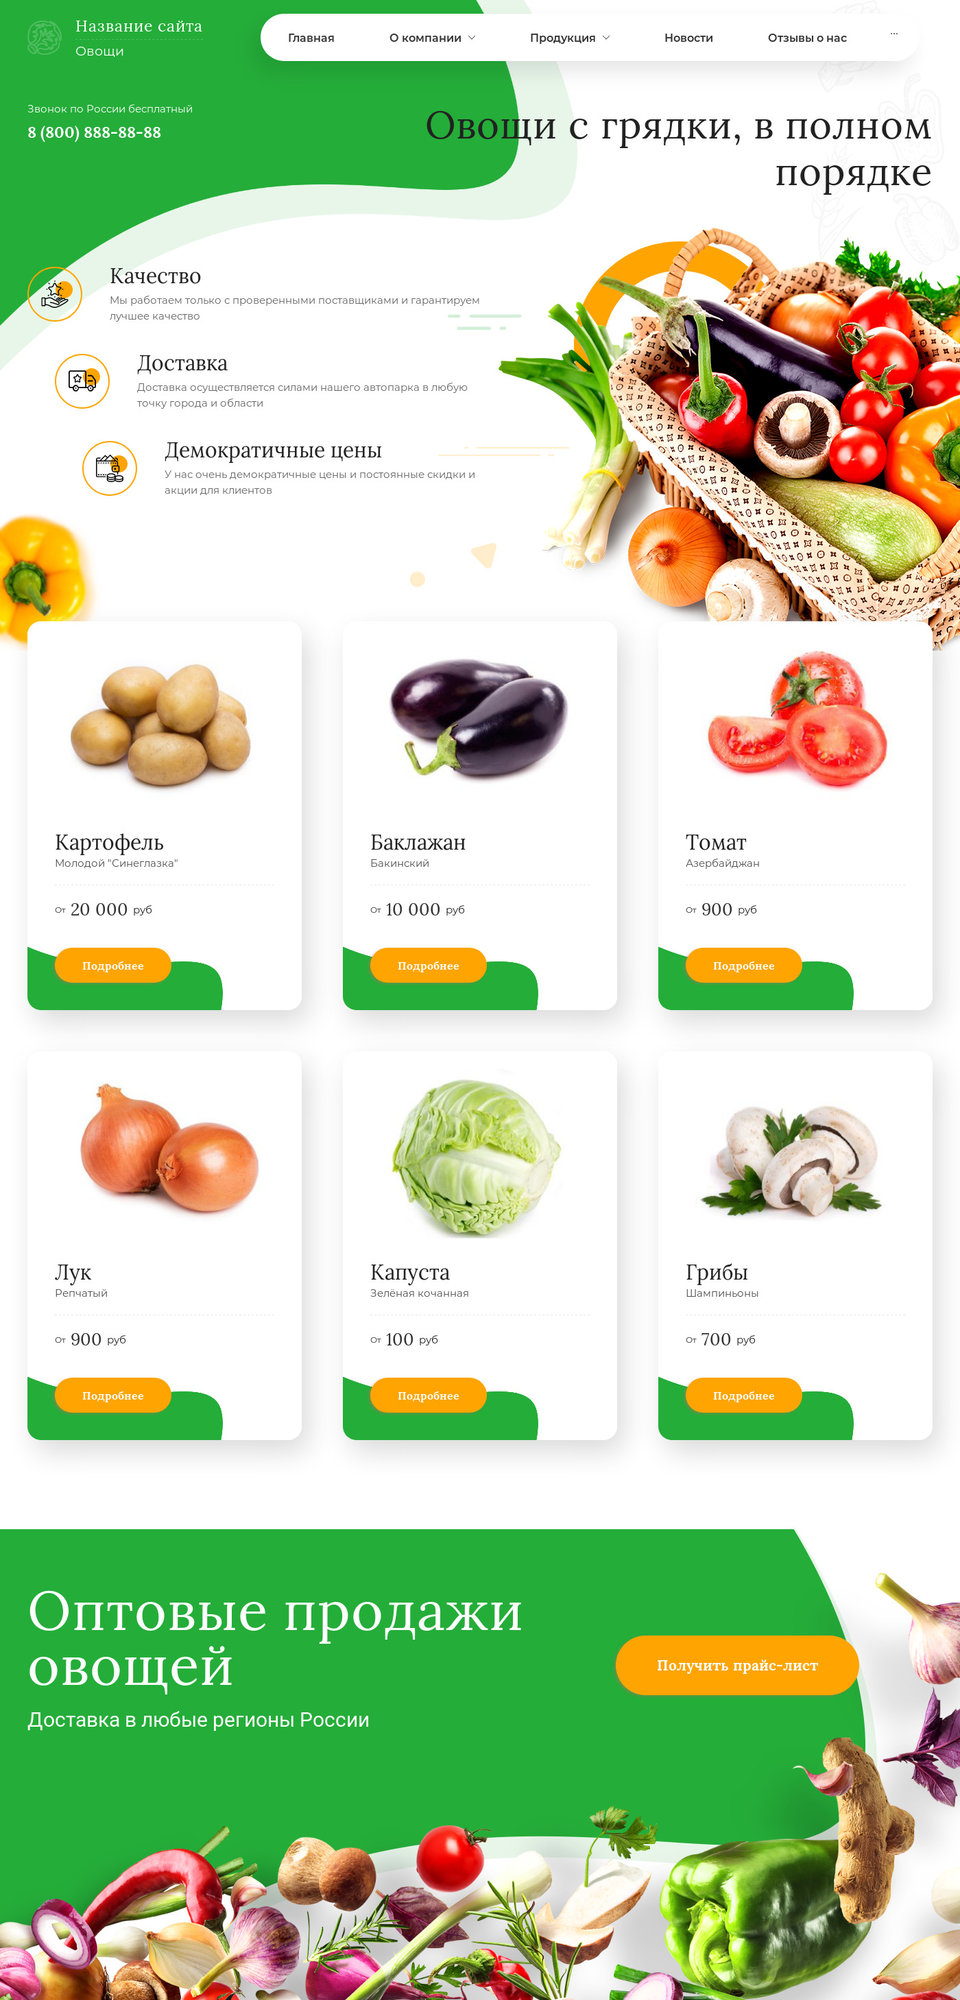Image resolution: width=960 pixels, height=2000 pixels.
Task: Open the three-dots more menu in navigation
Action: tap(894, 35)
